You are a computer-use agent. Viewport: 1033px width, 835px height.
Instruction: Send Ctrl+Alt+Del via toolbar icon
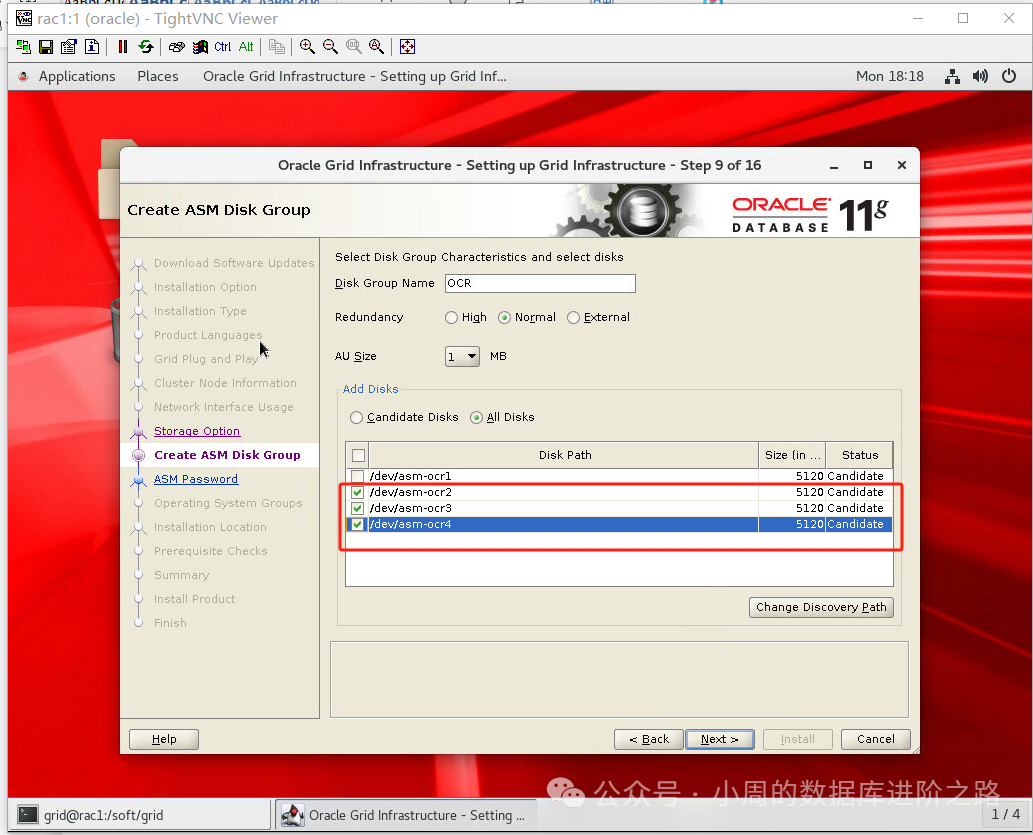click(176, 47)
